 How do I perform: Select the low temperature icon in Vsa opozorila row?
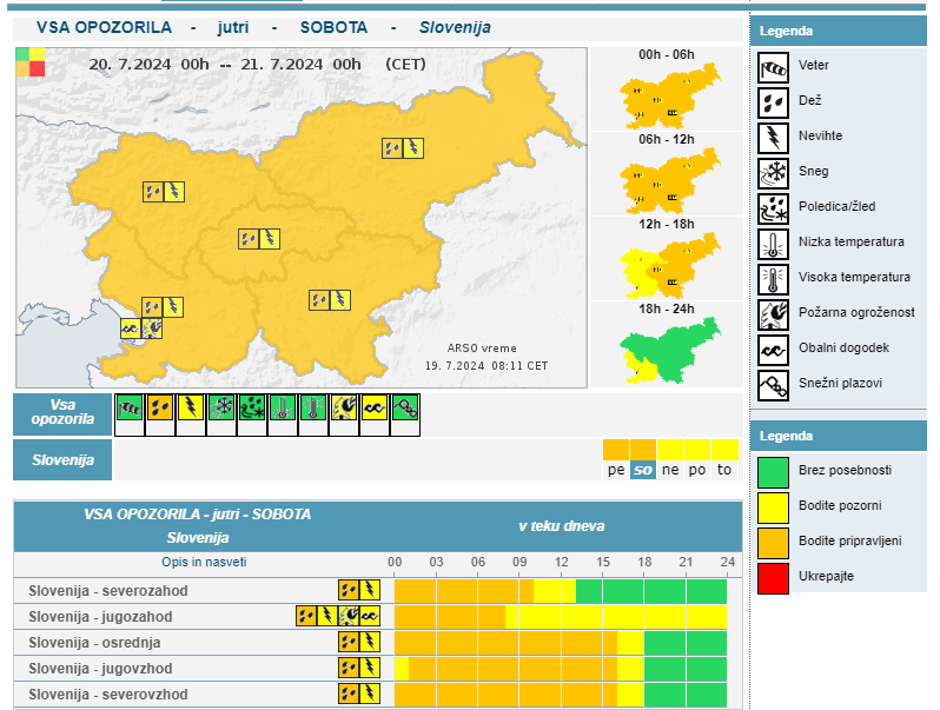(x=283, y=407)
